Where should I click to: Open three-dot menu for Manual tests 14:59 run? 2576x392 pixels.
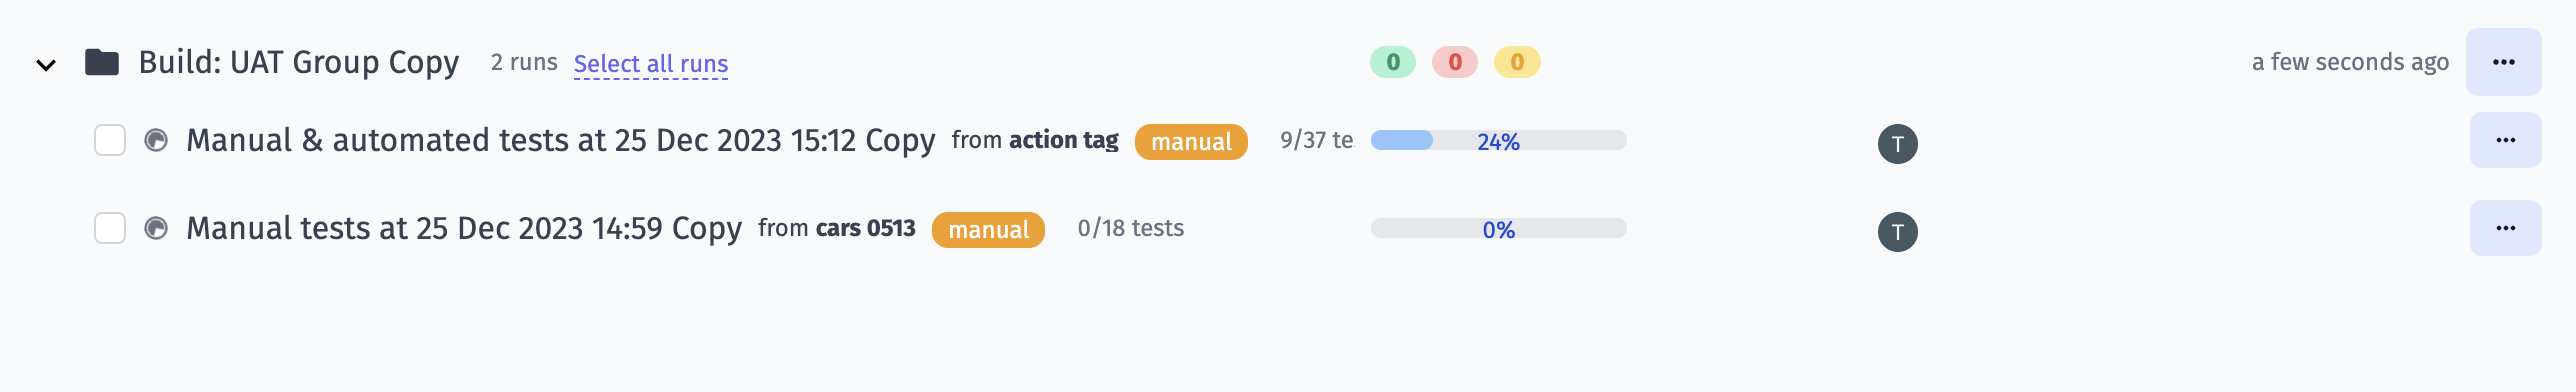(x=2506, y=228)
